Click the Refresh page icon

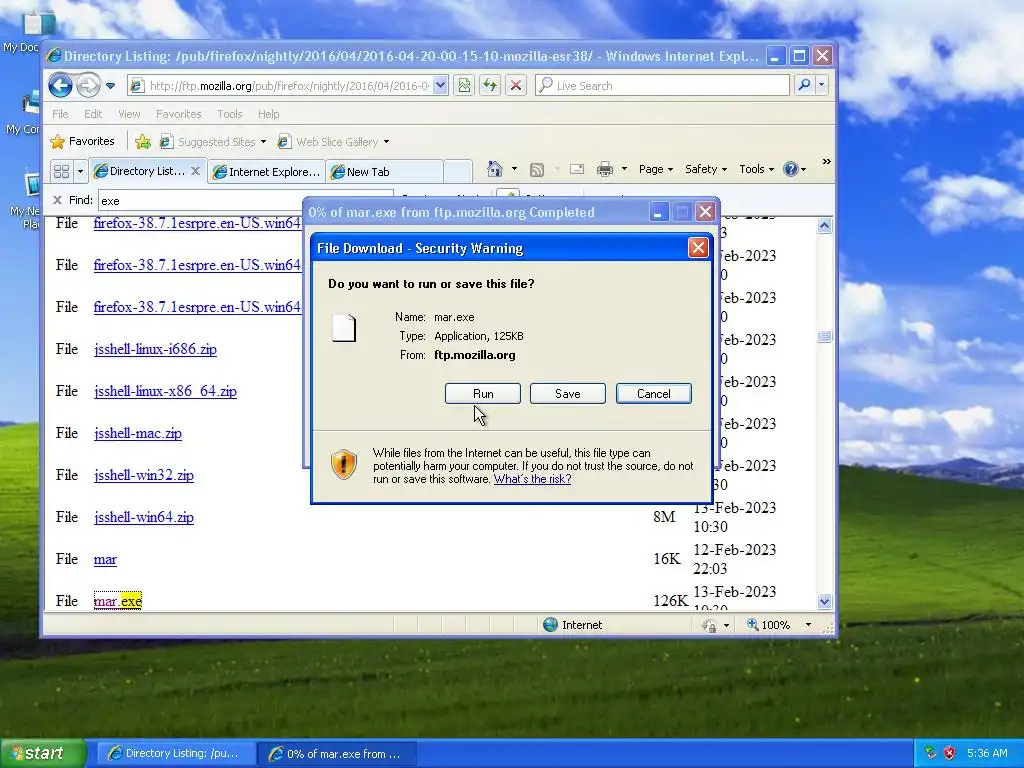point(490,86)
